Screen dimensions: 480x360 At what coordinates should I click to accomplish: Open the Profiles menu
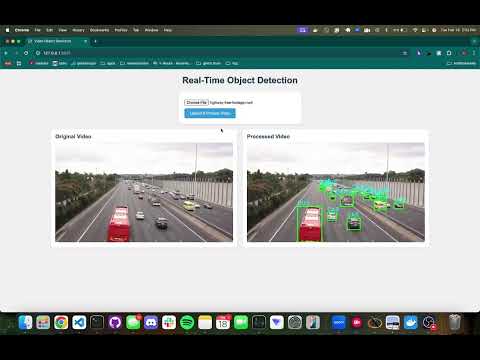[x=121, y=30]
